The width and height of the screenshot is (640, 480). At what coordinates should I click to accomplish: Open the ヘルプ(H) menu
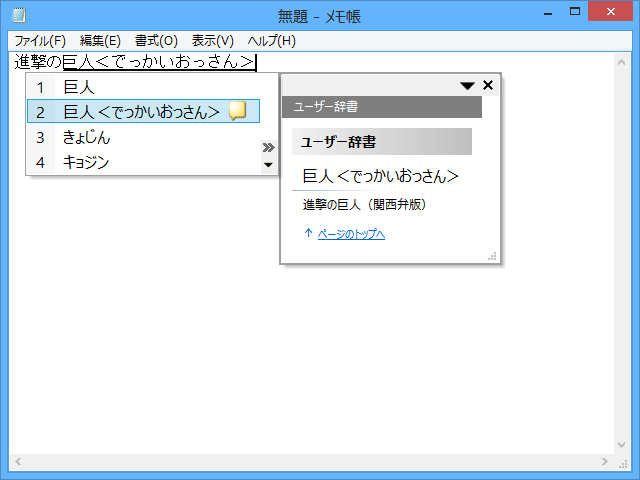click(271, 41)
